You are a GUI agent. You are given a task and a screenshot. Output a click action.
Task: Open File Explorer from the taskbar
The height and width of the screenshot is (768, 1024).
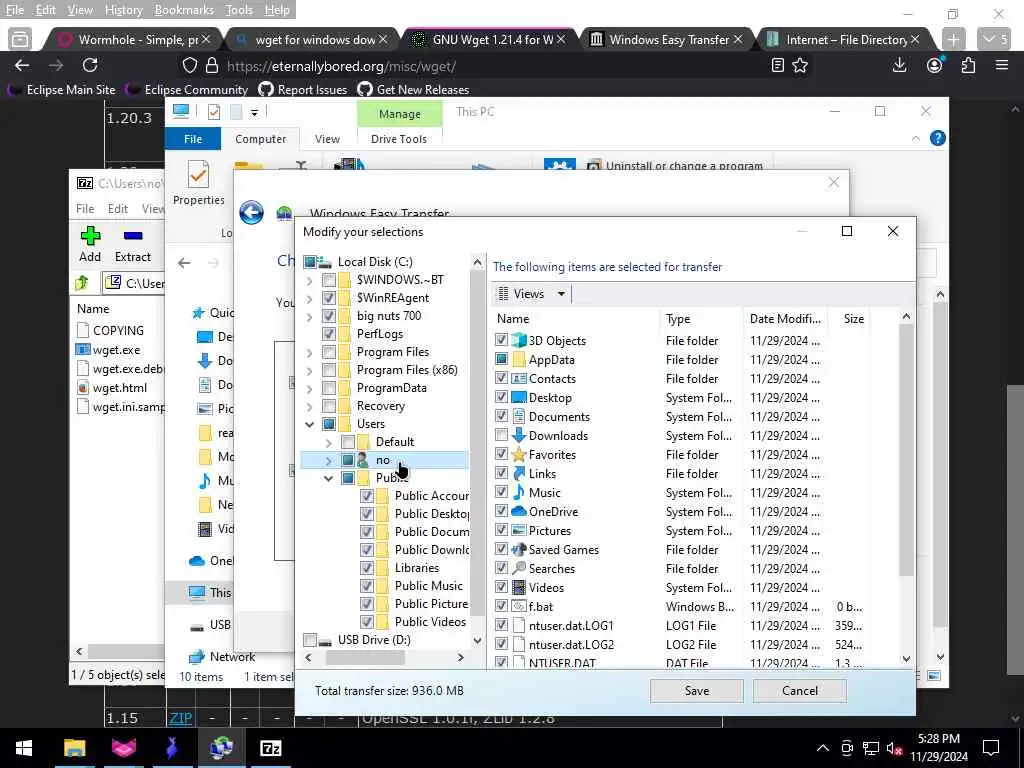pos(74,748)
